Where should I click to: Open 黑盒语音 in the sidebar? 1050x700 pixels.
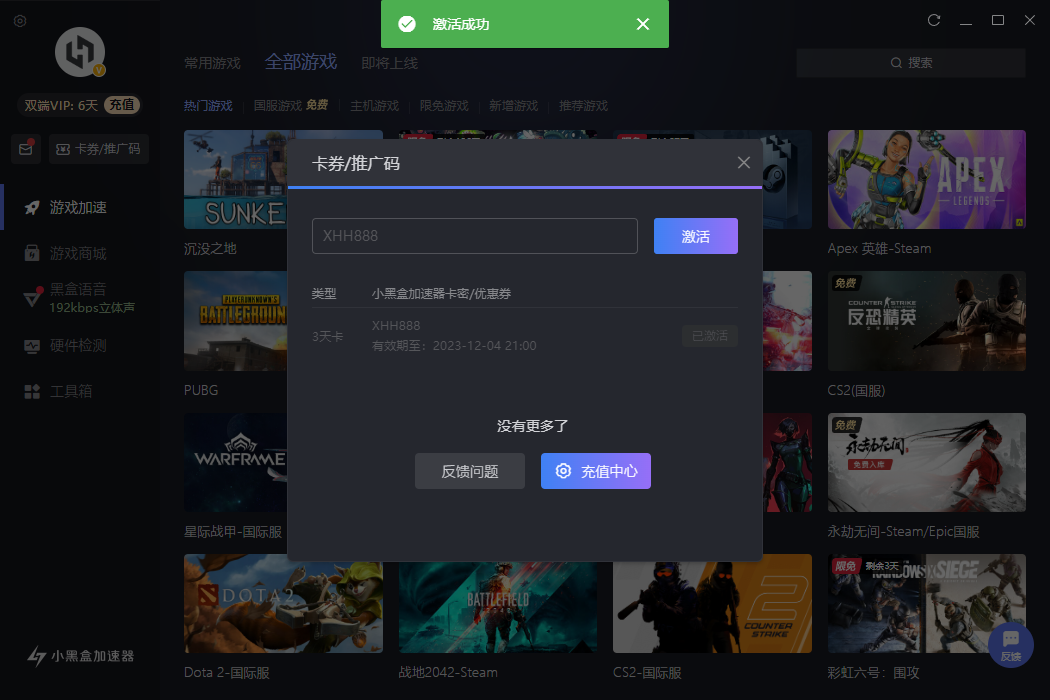tap(79, 297)
